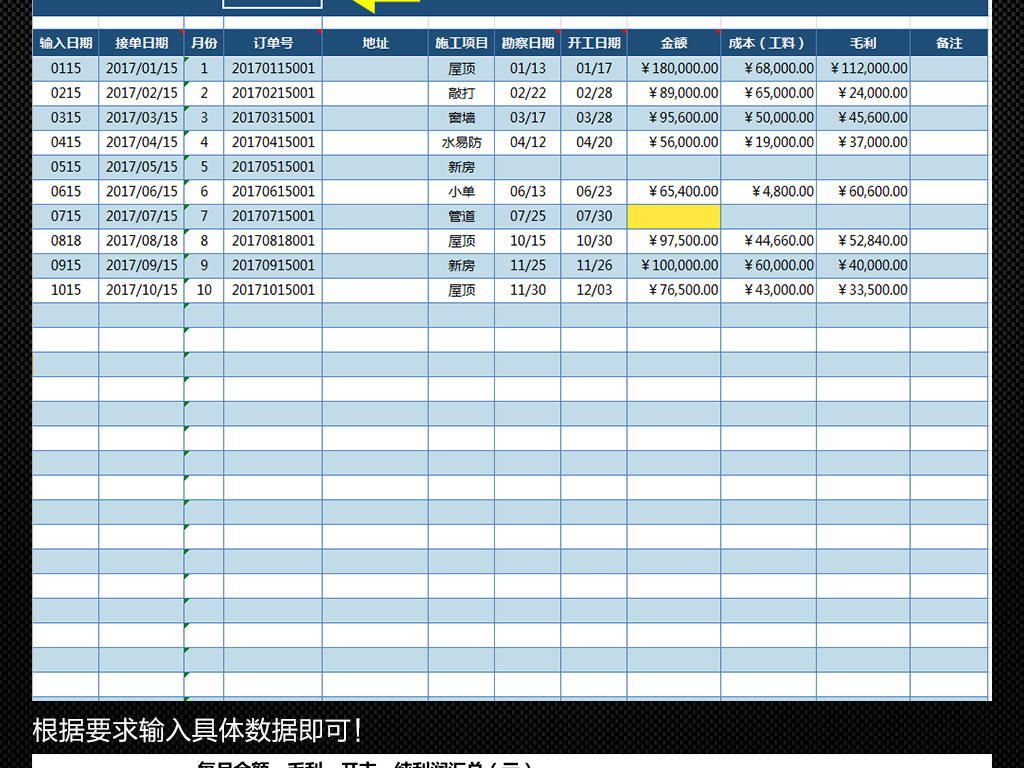
Task: Click the input date cell 0818
Action: pyautogui.click(x=65, y=241)
